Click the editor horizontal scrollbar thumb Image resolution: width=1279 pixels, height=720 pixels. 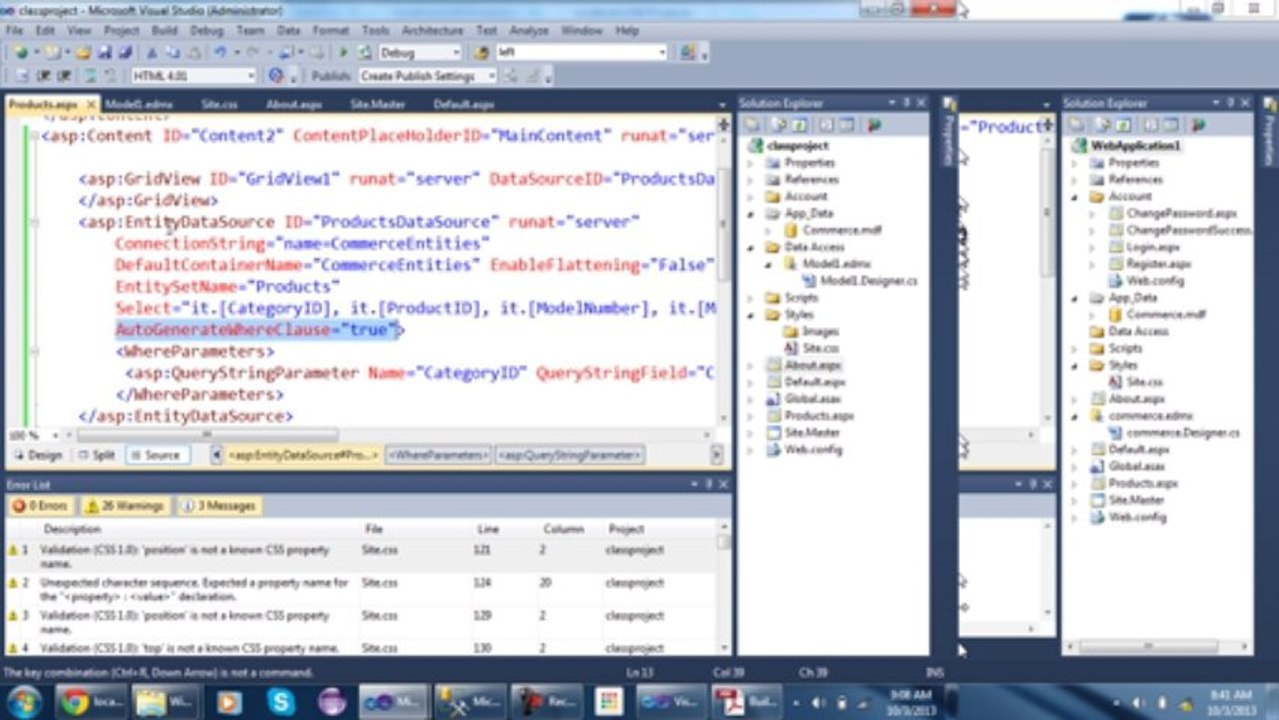207,436
